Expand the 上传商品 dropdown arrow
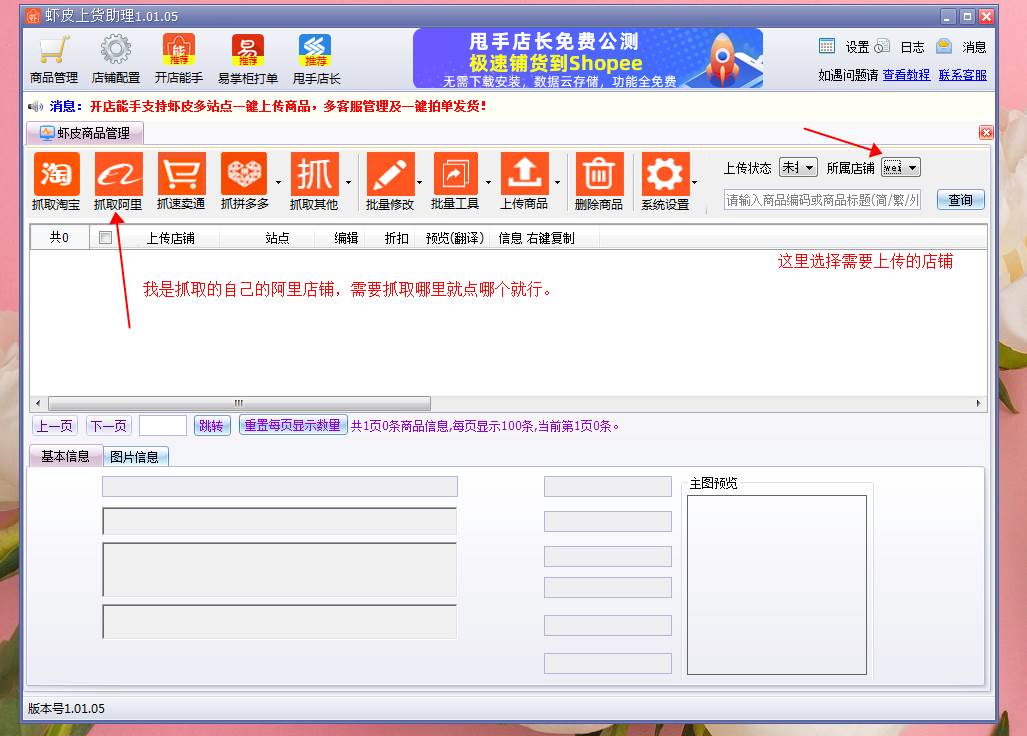The image size is (1027, 736). pos(557,182)
